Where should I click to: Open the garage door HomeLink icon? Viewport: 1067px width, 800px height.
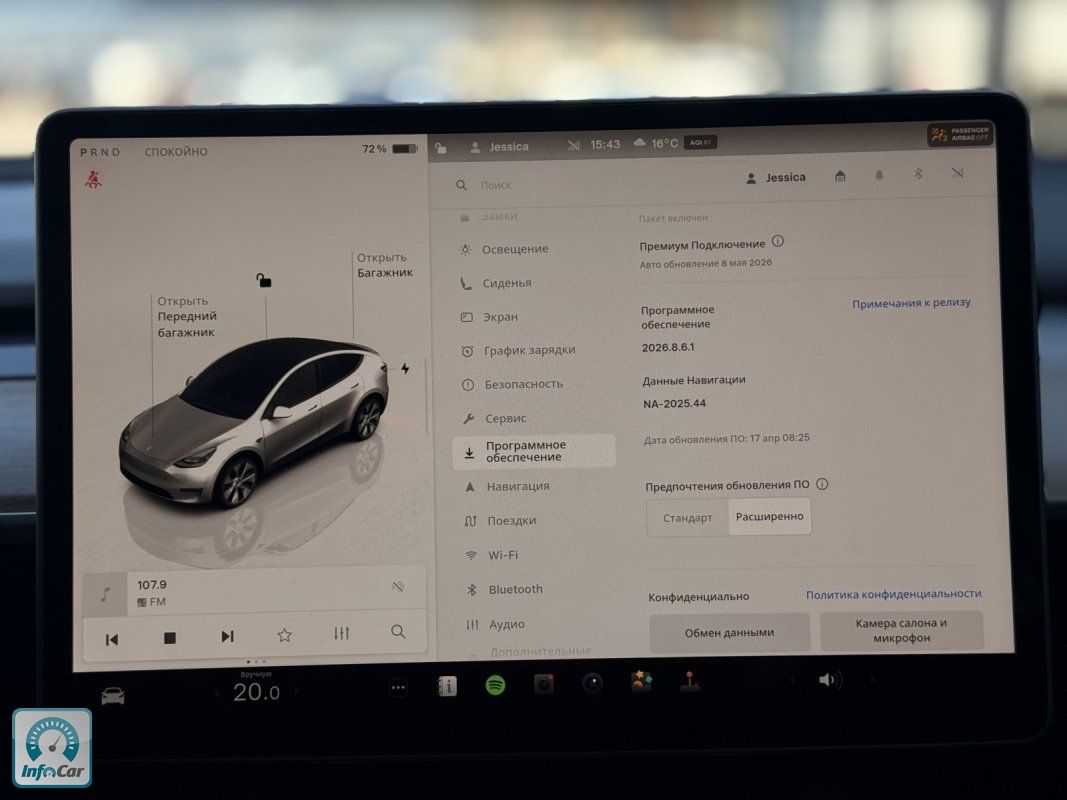[840, 177]
